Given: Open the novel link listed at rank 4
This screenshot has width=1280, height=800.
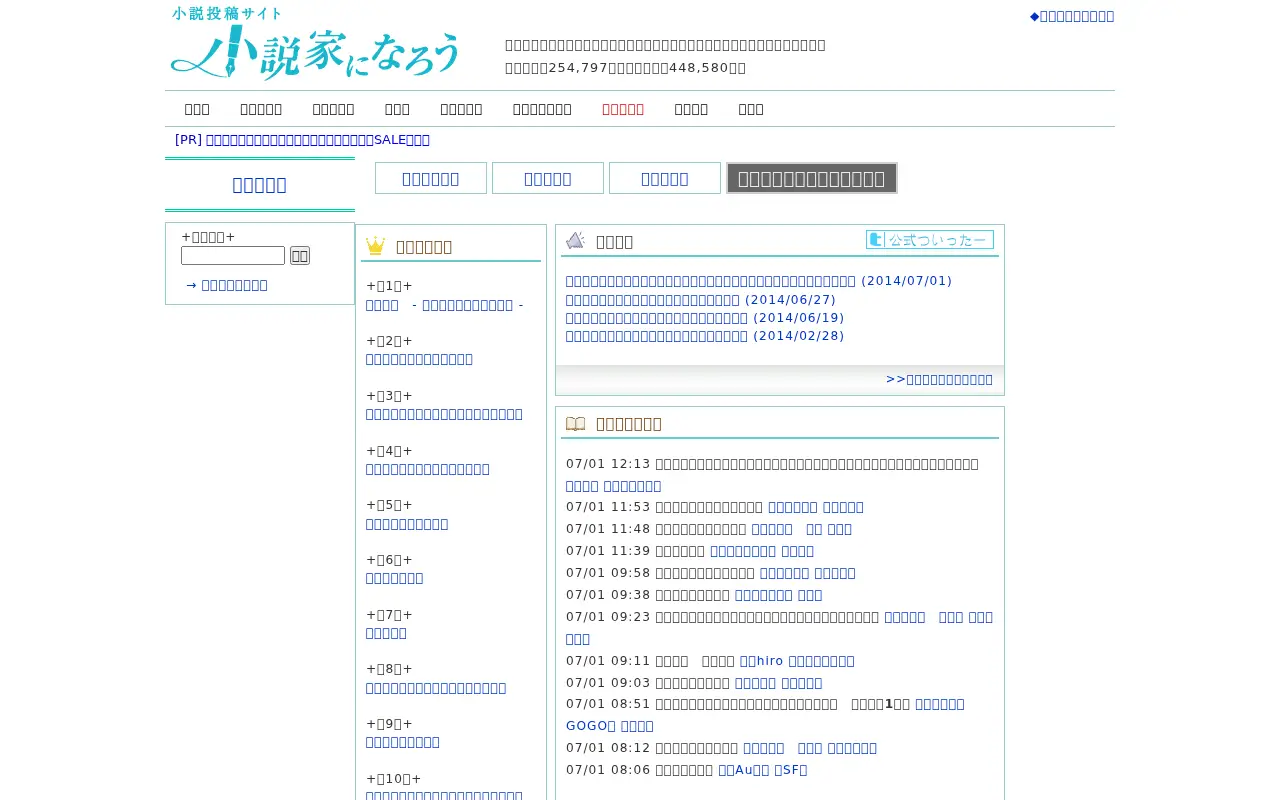Looking at the screenshot, I should [428, 469].
